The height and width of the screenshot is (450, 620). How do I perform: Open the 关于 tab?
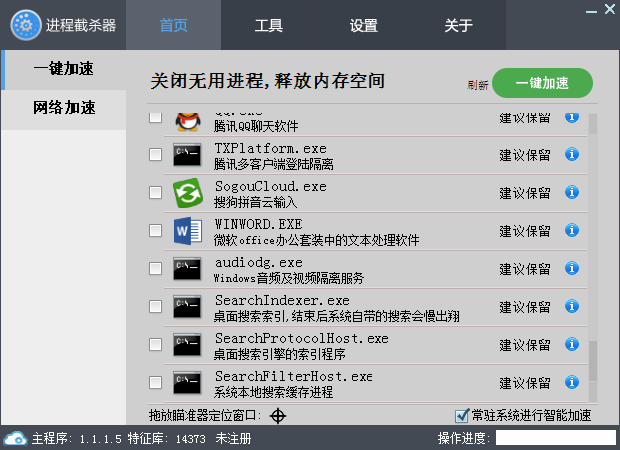[458, 25]
